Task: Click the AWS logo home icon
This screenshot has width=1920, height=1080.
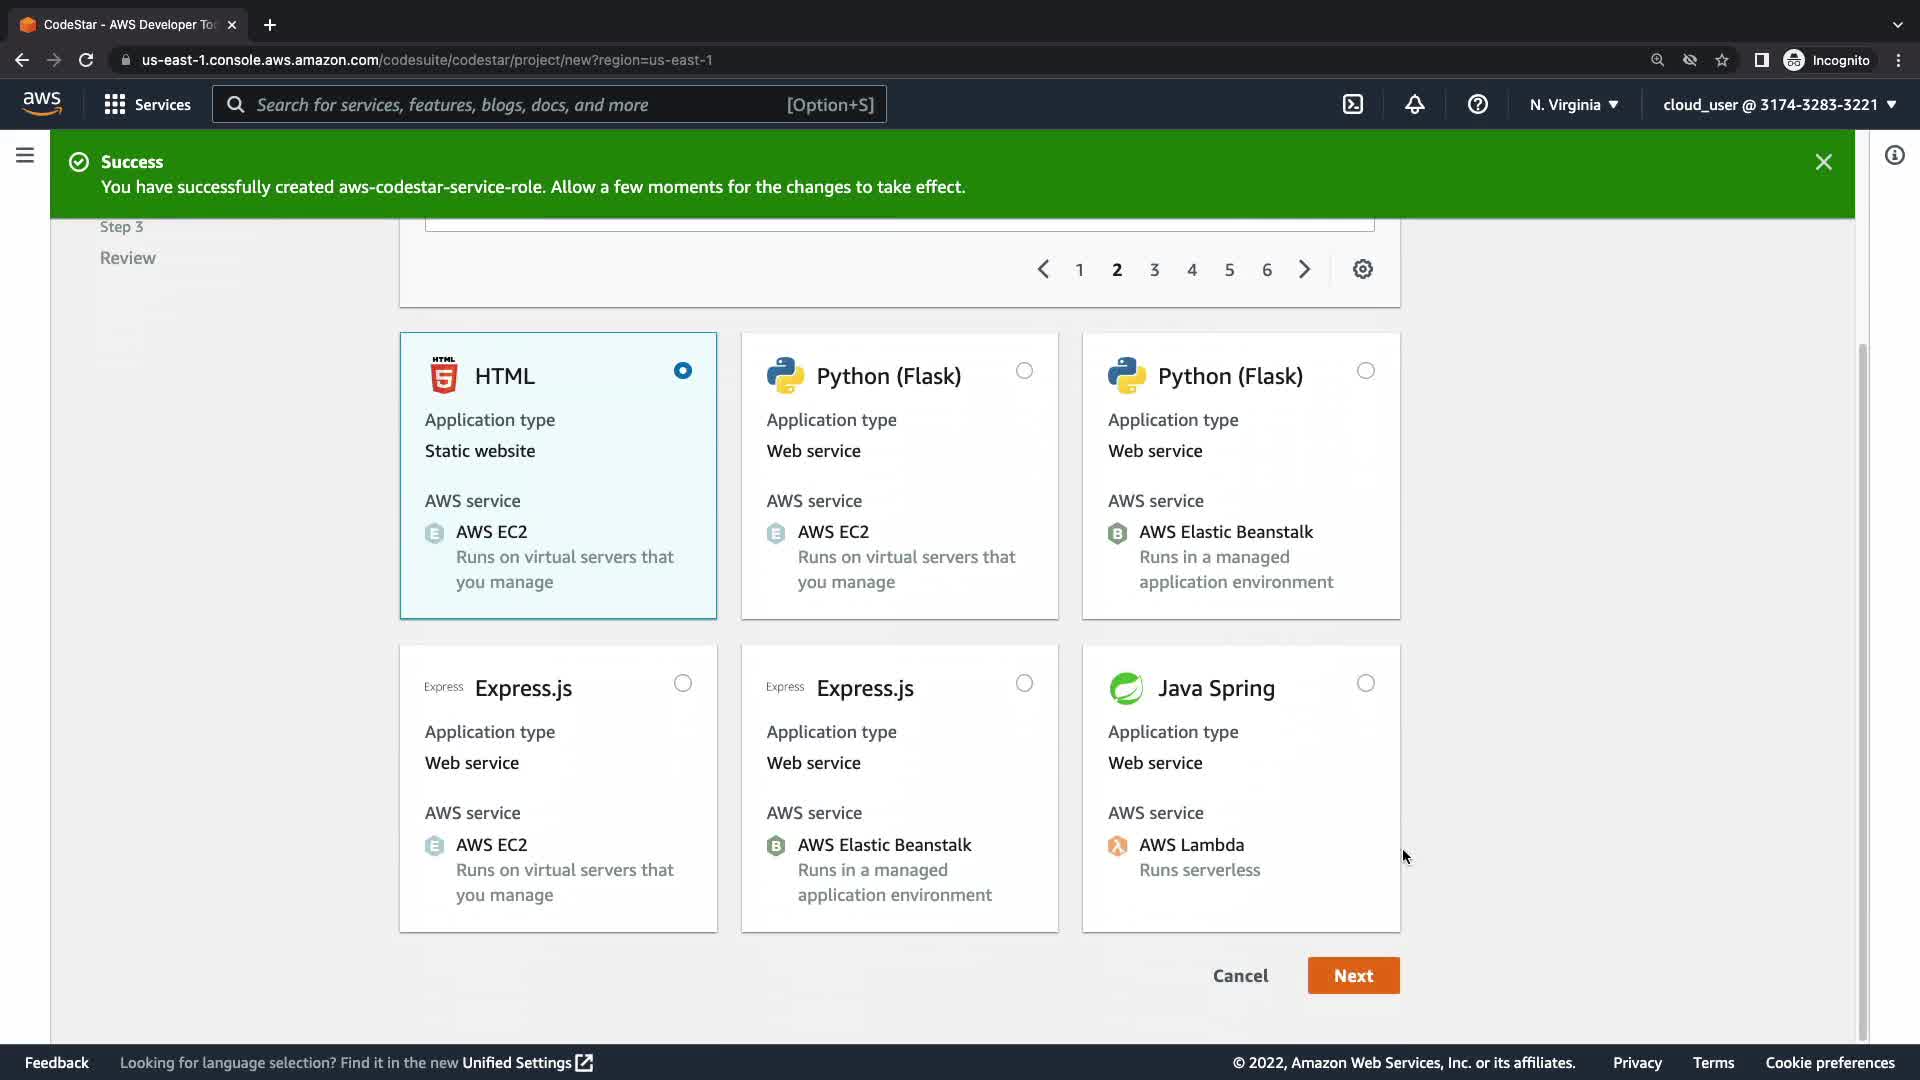Action: [42, 103]
